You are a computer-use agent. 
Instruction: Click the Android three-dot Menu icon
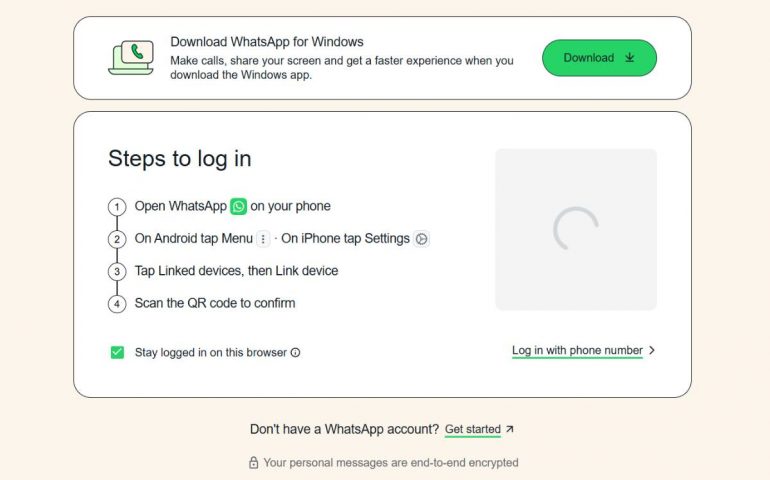tap(263, 239)
